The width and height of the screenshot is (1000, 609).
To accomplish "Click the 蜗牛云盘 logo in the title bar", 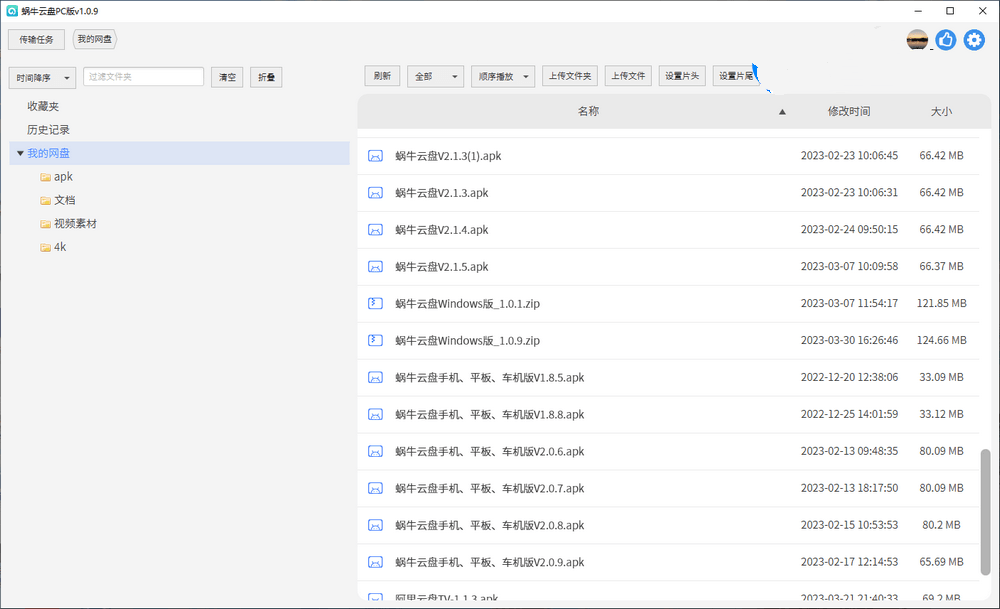I will point(10,11).
